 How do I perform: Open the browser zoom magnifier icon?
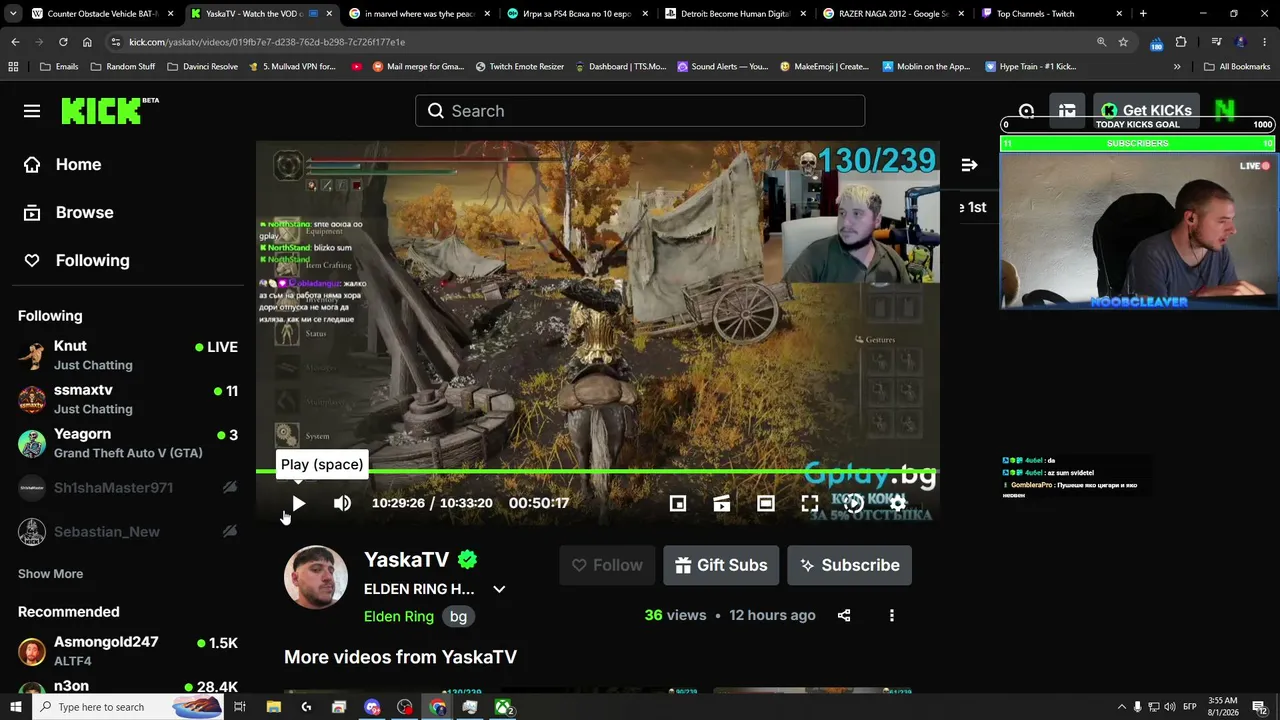(1101, 42)
